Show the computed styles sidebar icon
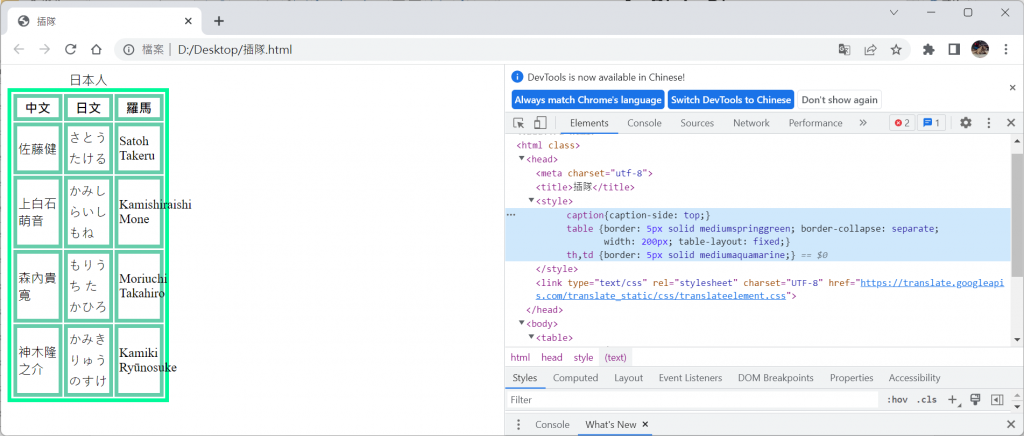Screen dimensions: 1024x436 click(x=997, y=399)
